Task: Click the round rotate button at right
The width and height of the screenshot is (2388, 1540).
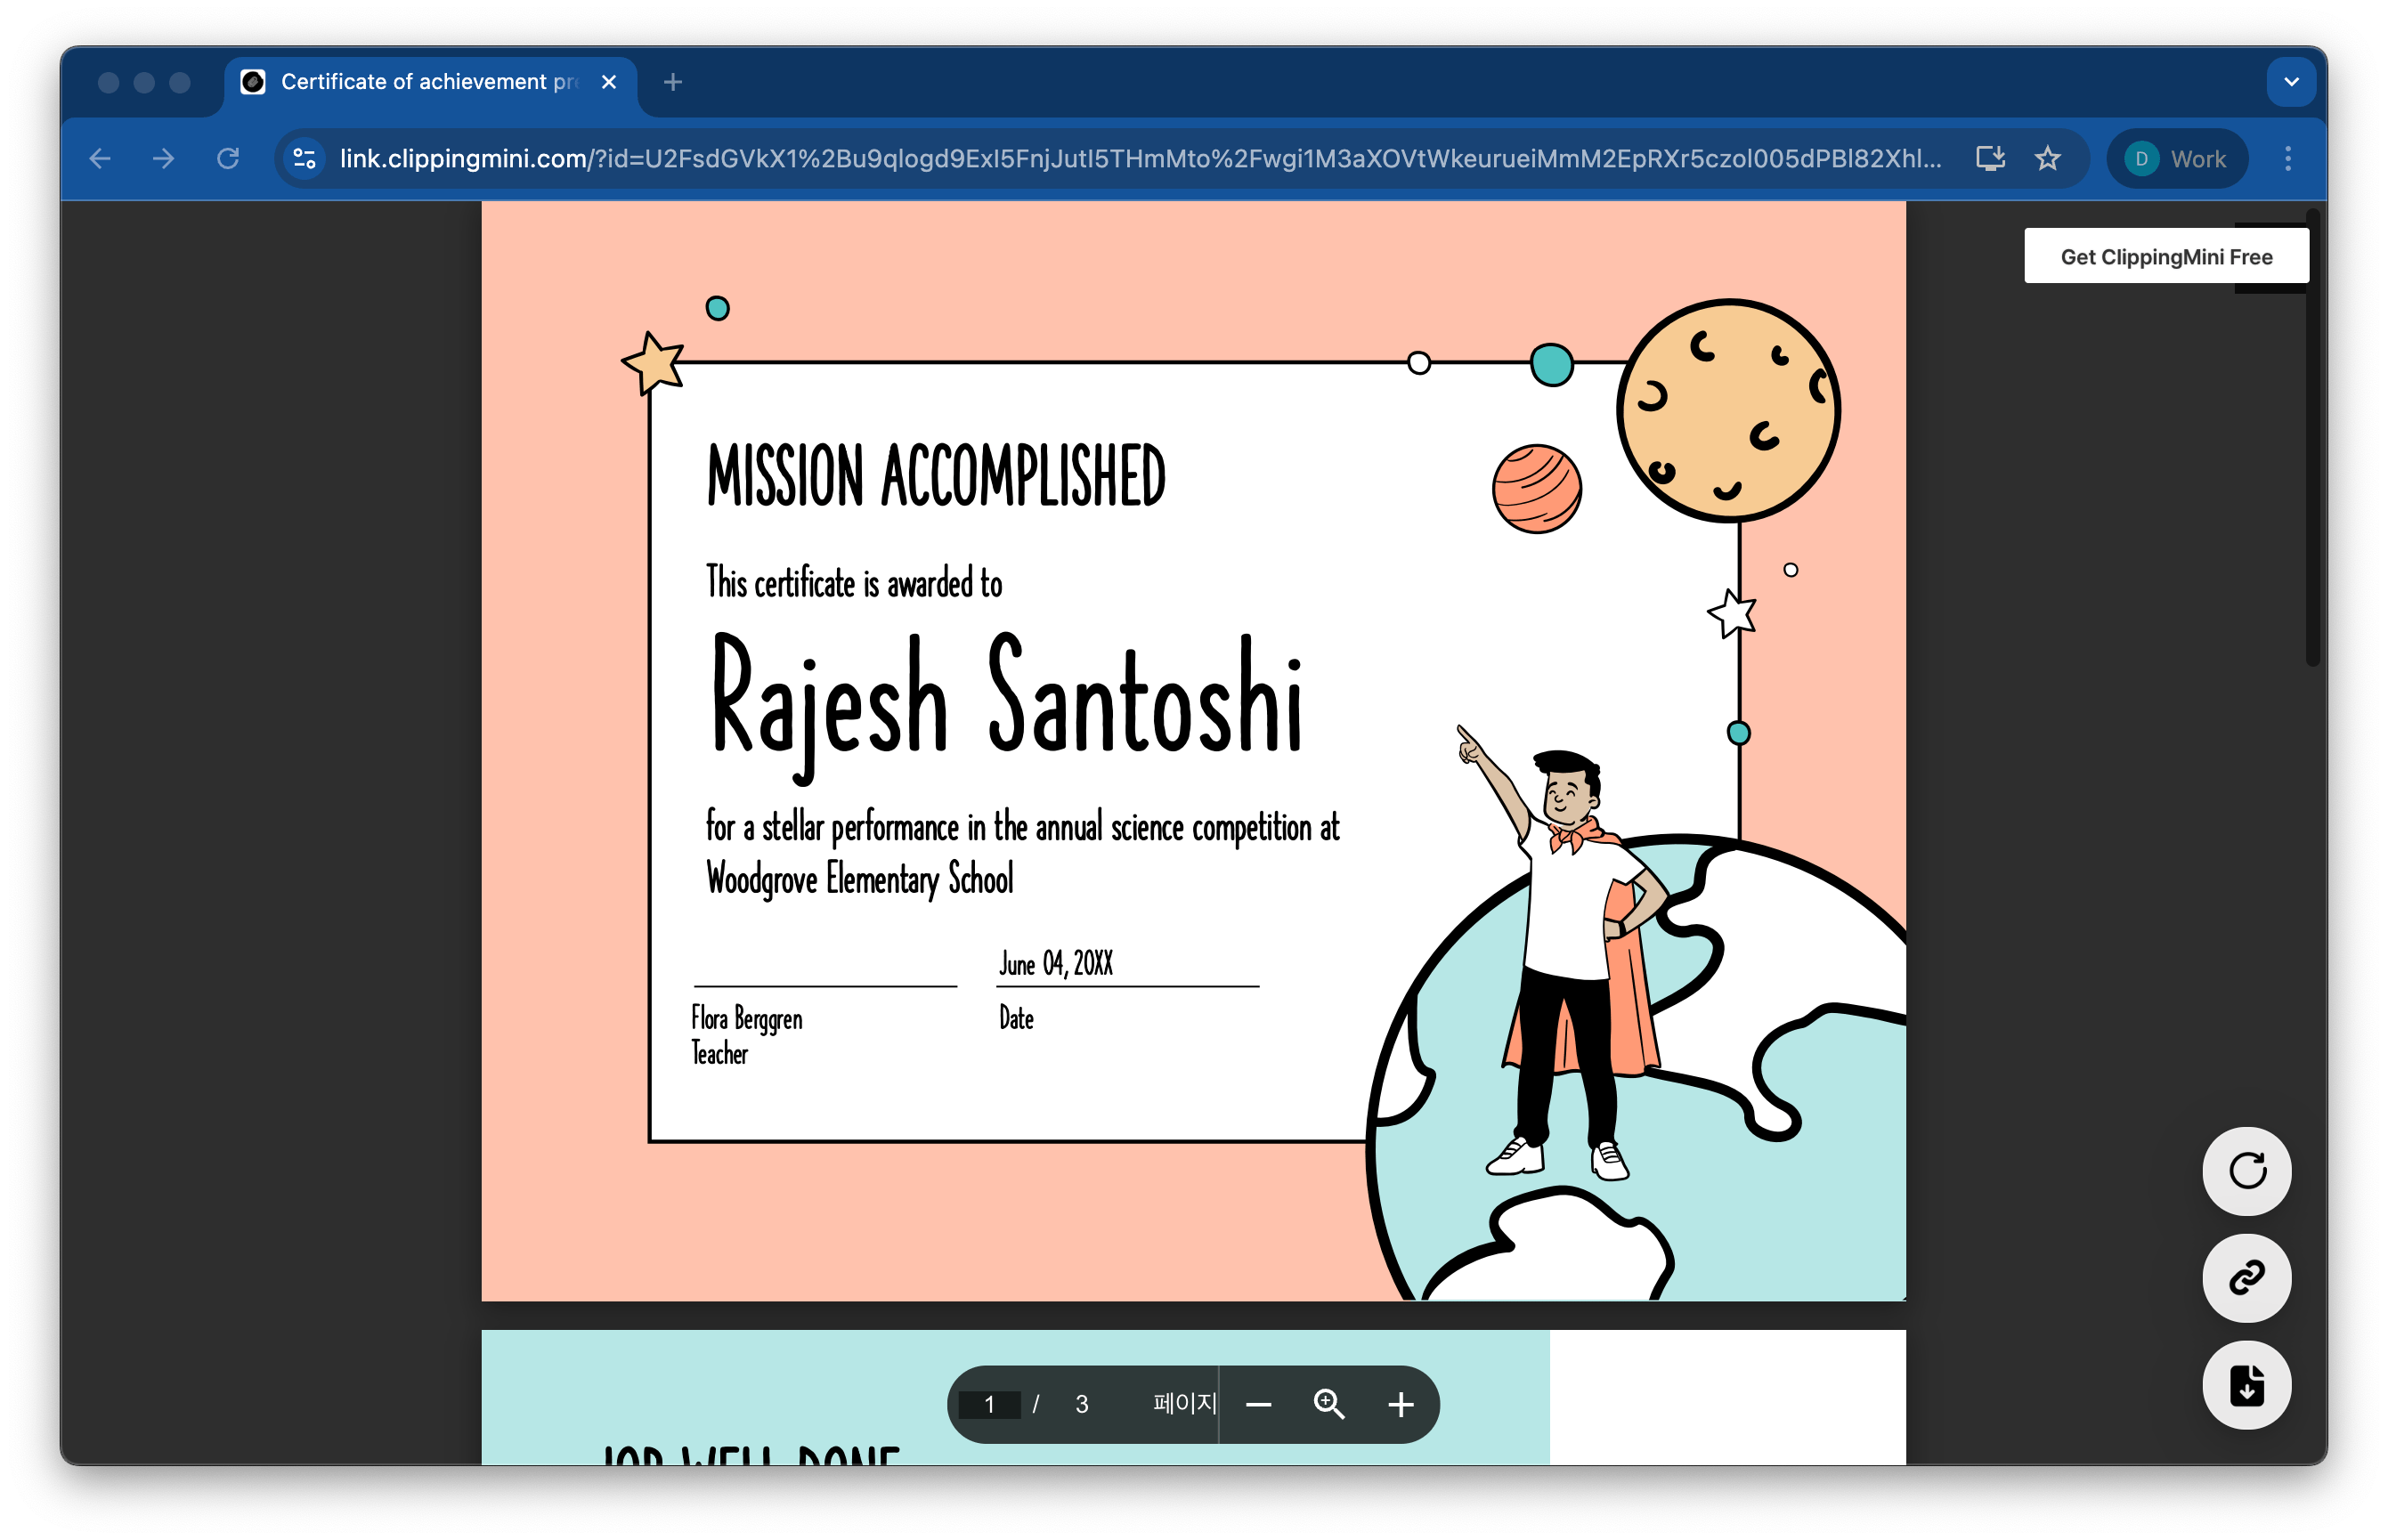Action: [x=2246, y=1171]
